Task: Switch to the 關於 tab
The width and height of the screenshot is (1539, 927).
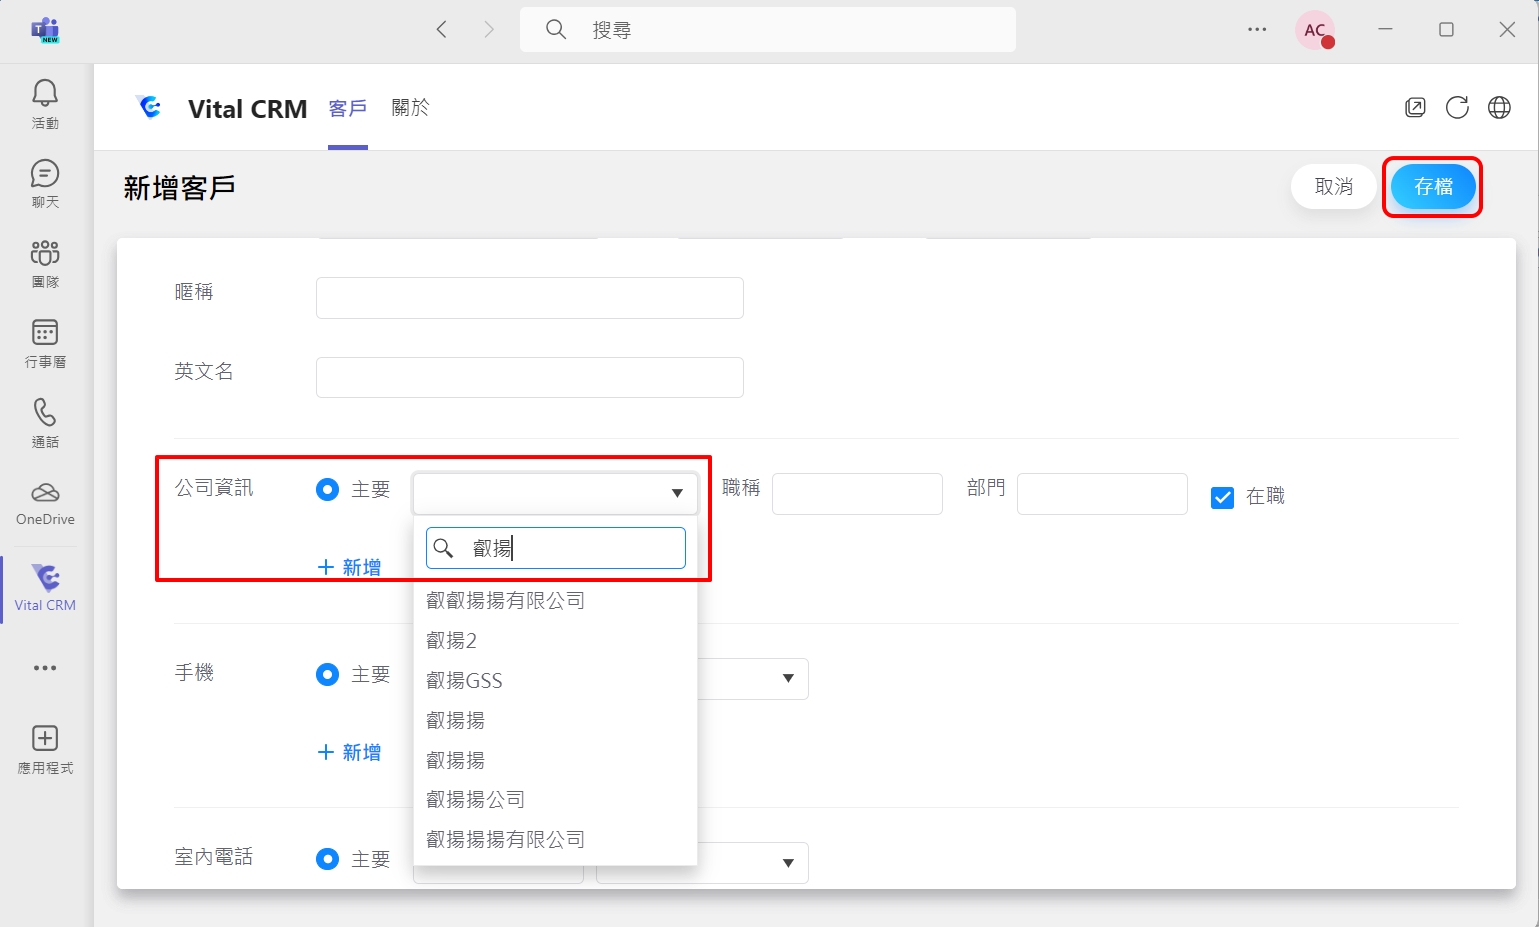Action: 410,108
